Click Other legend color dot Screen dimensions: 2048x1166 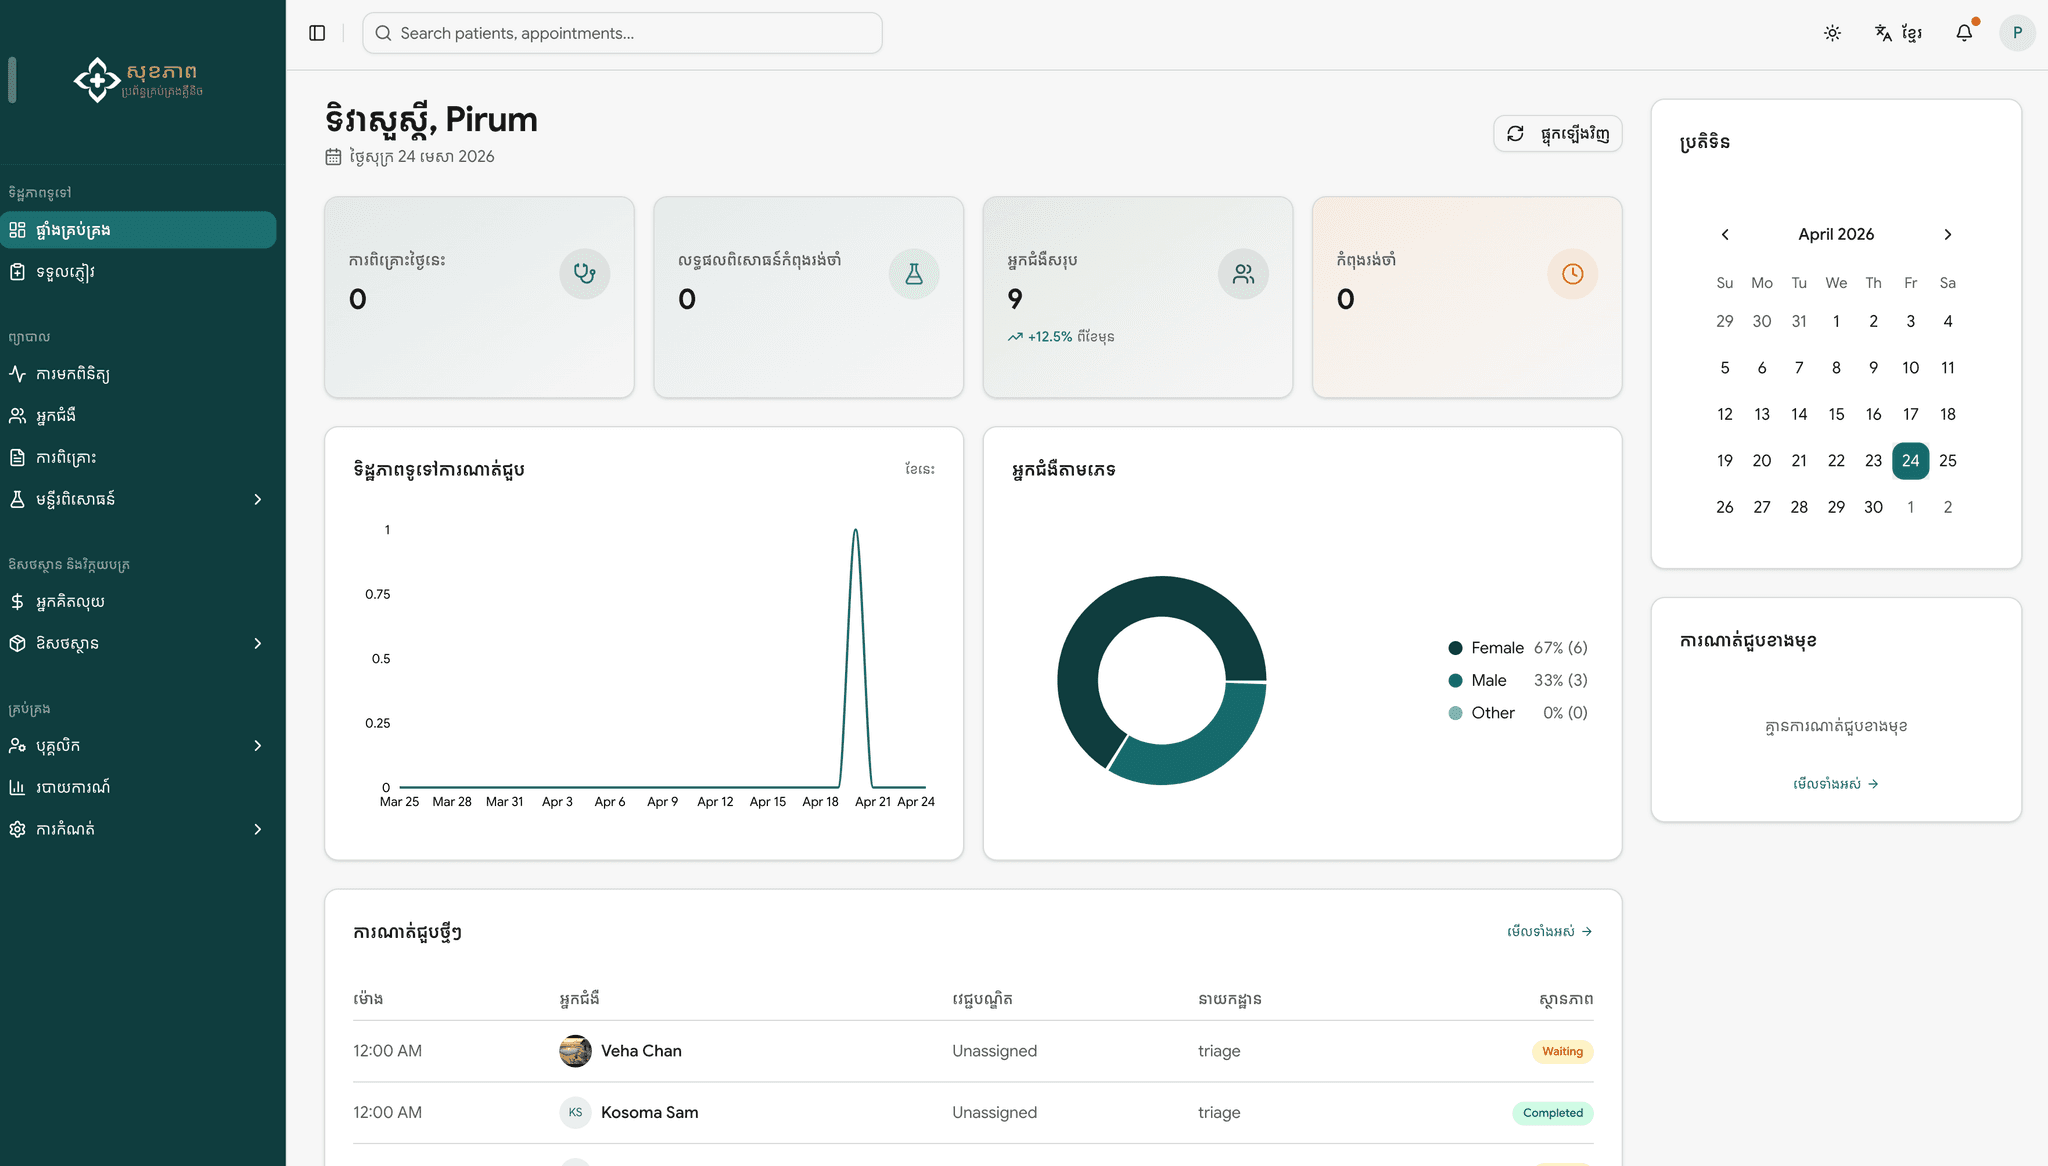[x=1455, y=713]
